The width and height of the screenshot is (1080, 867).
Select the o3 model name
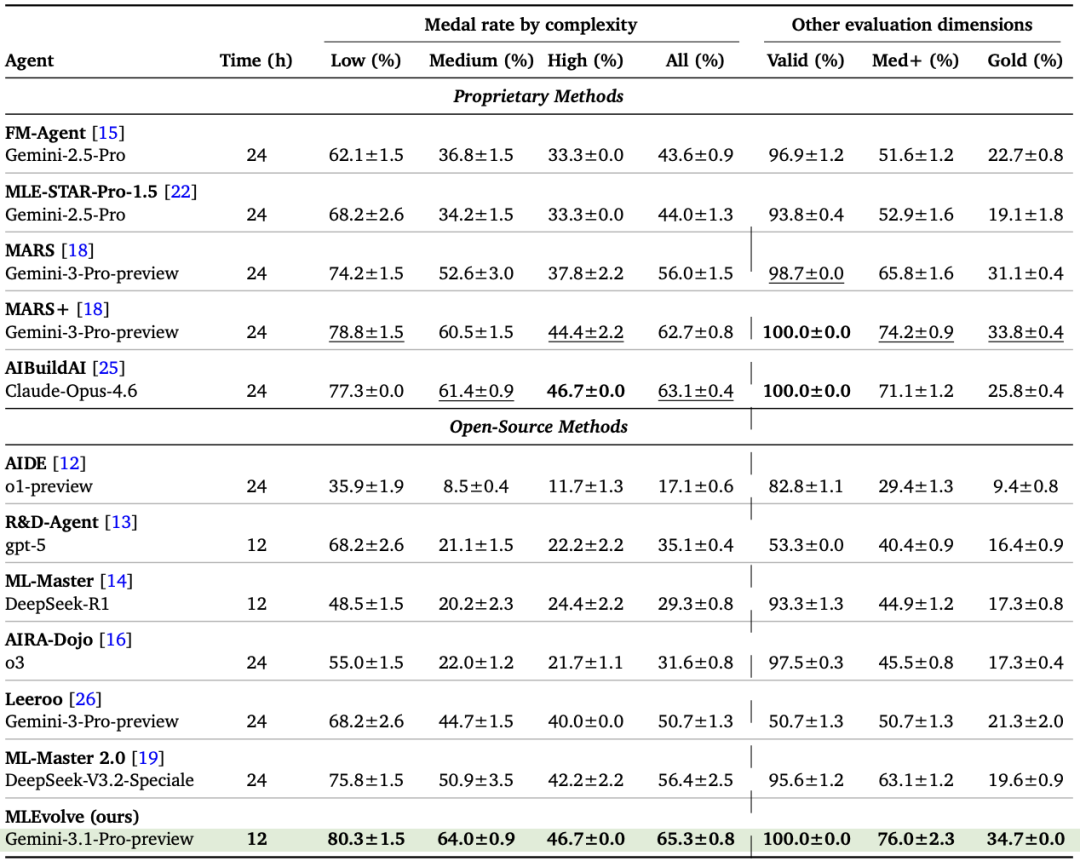click(x=14, y=663)
